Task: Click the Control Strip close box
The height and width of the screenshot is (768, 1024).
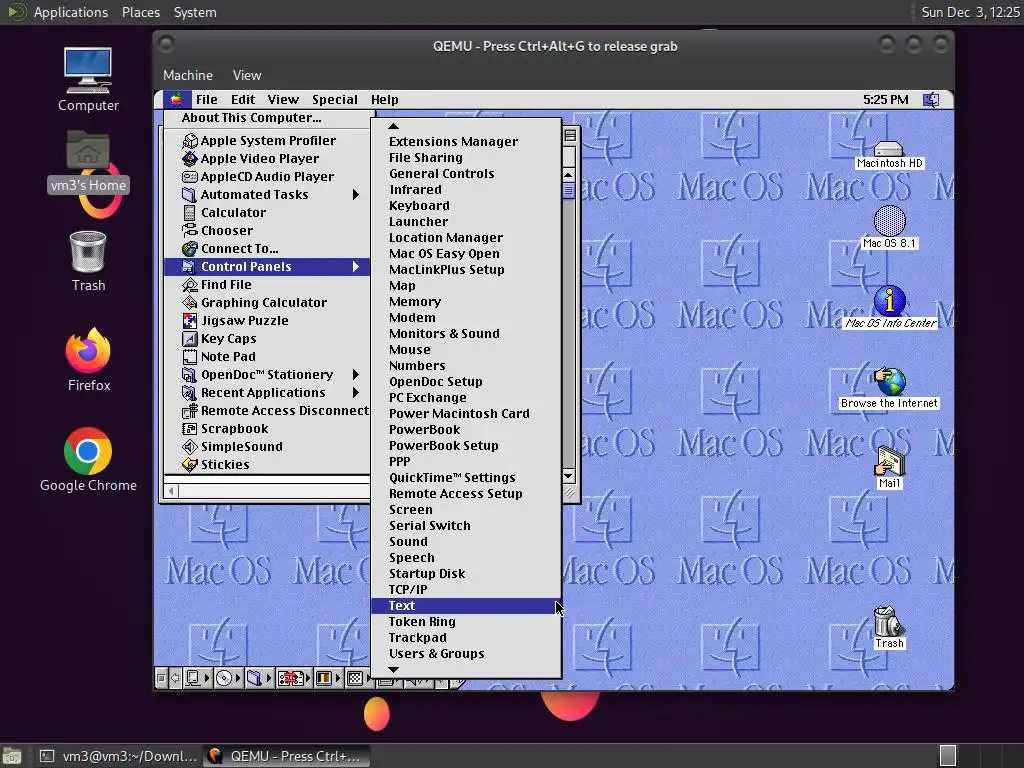Action: click(x=161, y=679)
